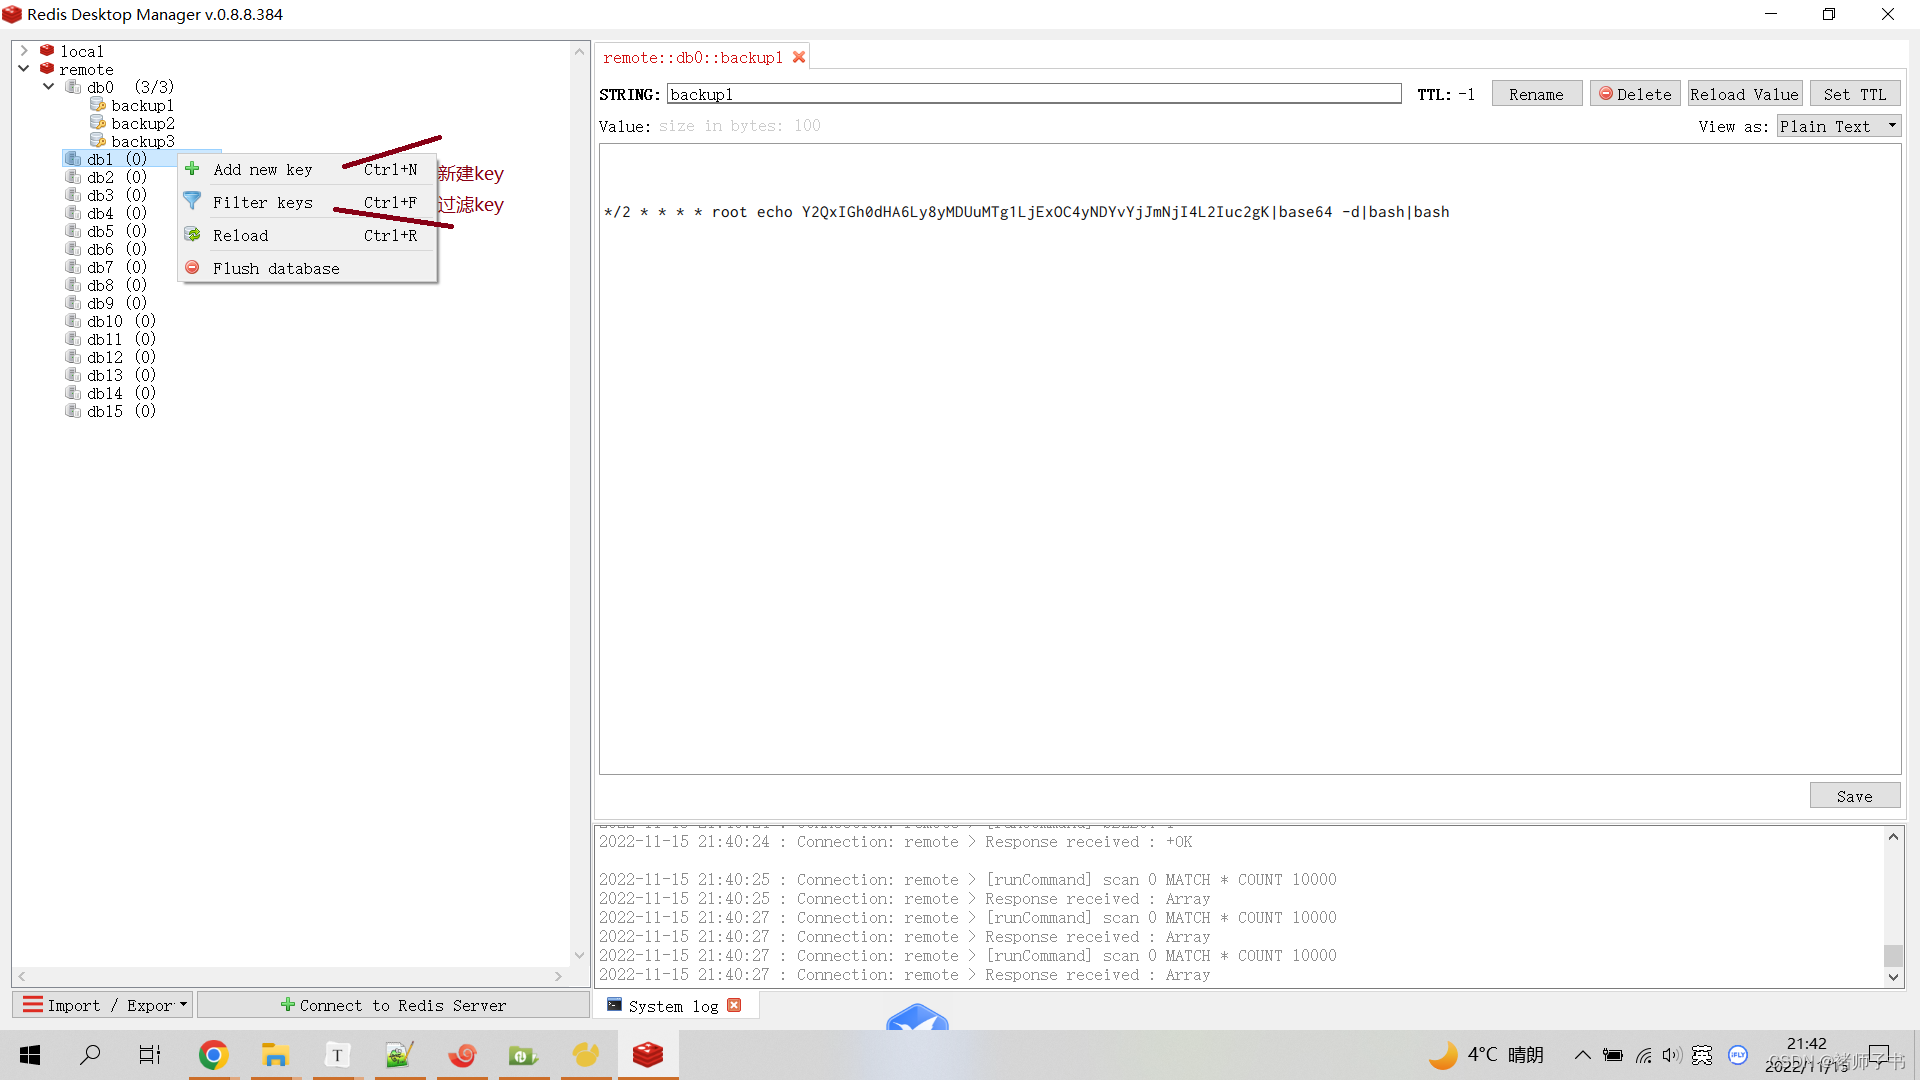Click the Reload menu icon
This screenshot has height=1080, width=1920.
coord(193,234)
